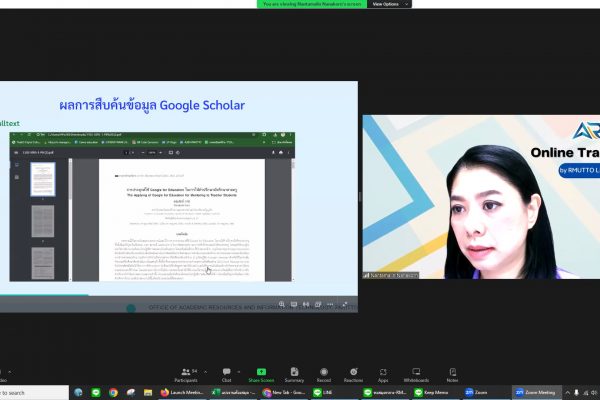The width and height of the screenshot is (600, 400).
Task: Select the Zoom Meeting taskbar window
Action: [x=536, y=392]
